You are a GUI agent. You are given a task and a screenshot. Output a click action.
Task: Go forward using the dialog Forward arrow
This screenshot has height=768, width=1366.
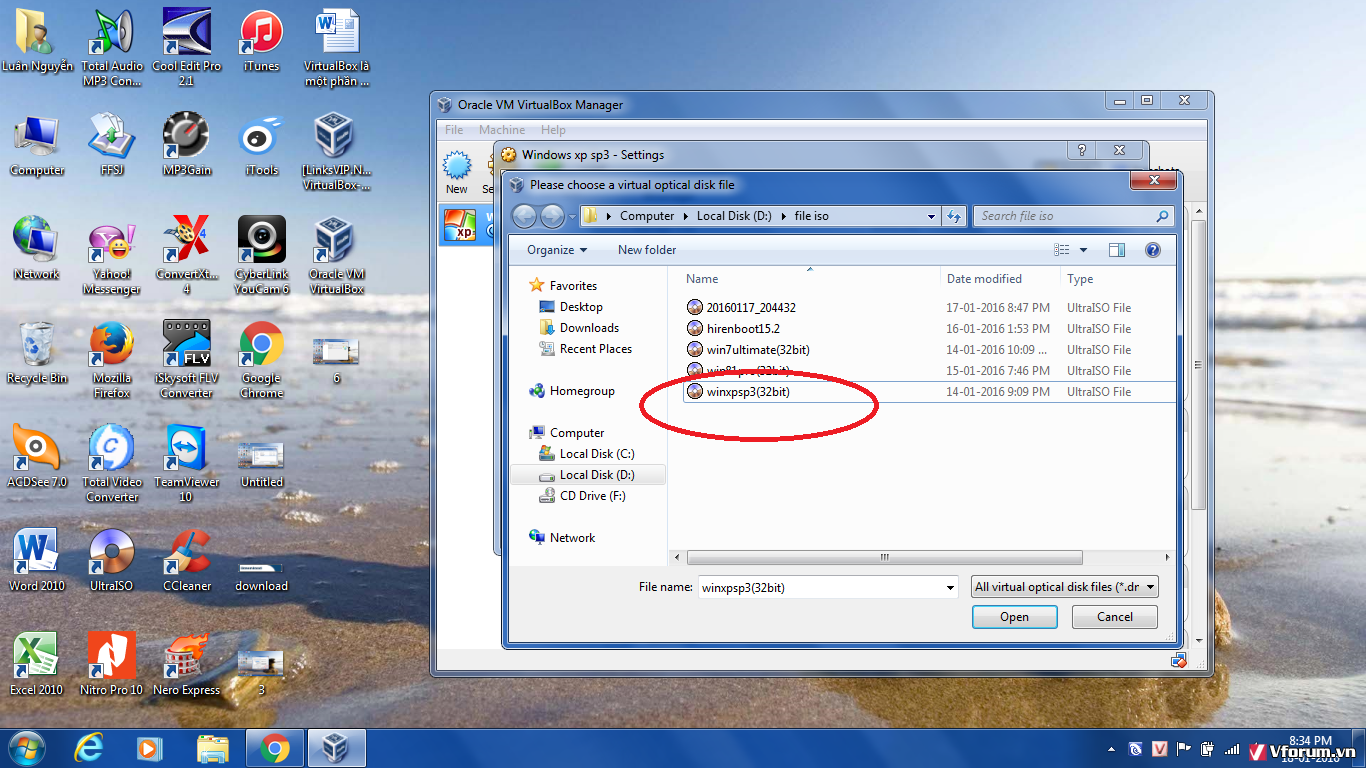click(x=552, y=216)
